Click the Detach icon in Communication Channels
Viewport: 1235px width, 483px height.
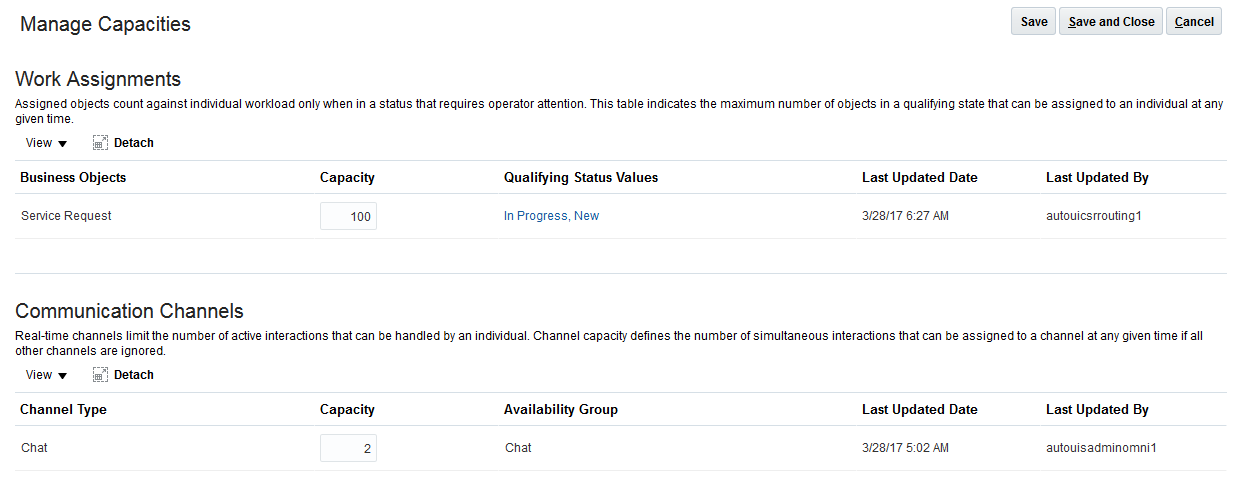pyautogui.click(x=100, y=375)
